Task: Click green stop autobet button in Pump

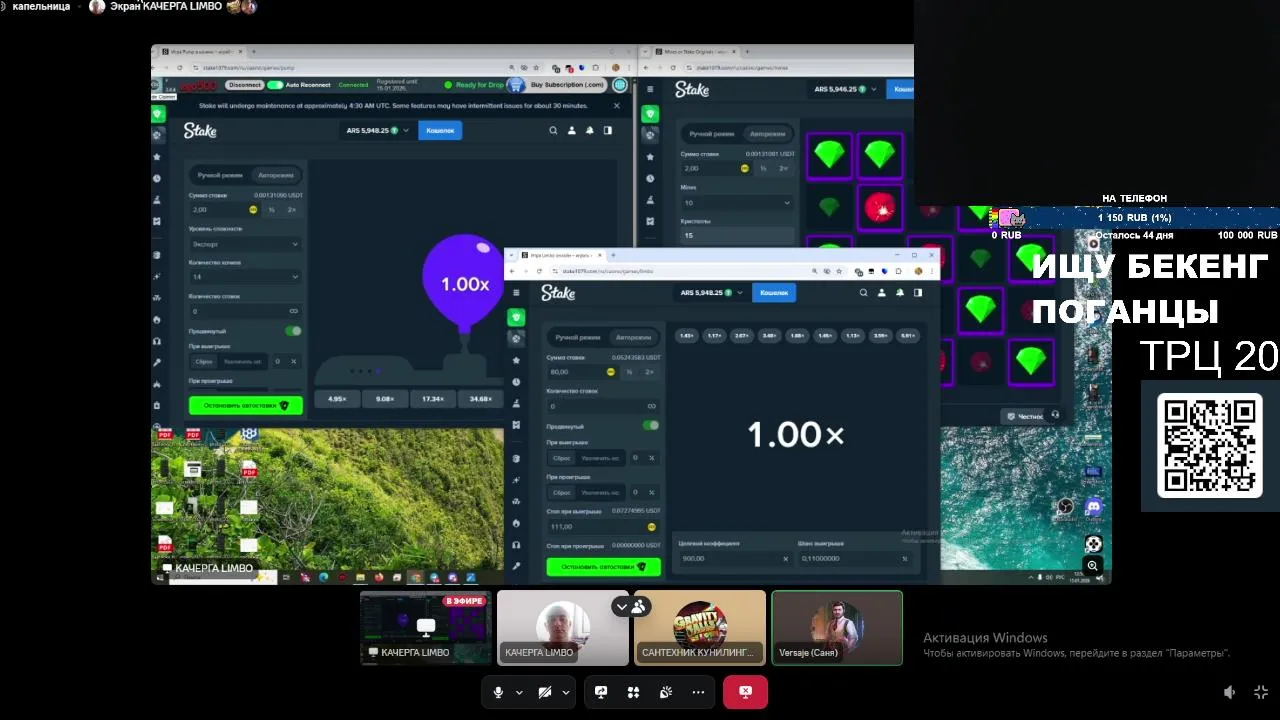Action: (x=246, y=405)
